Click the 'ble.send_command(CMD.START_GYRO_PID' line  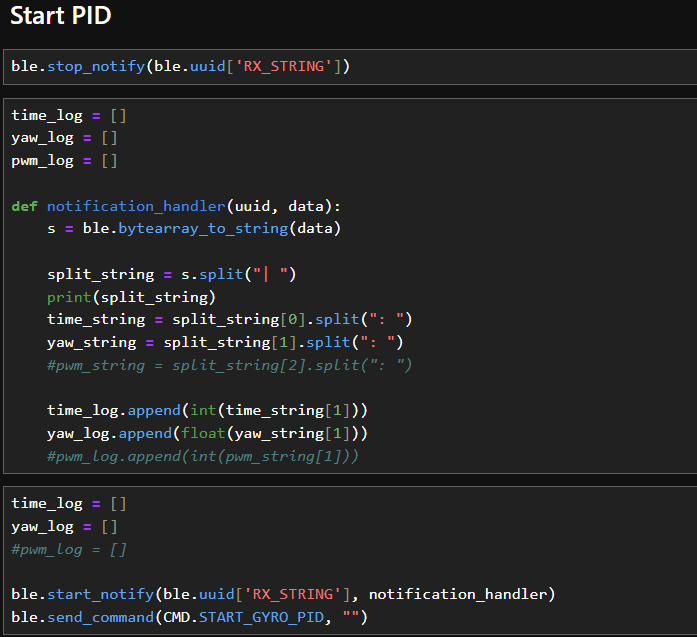click(x=190, y=617)
